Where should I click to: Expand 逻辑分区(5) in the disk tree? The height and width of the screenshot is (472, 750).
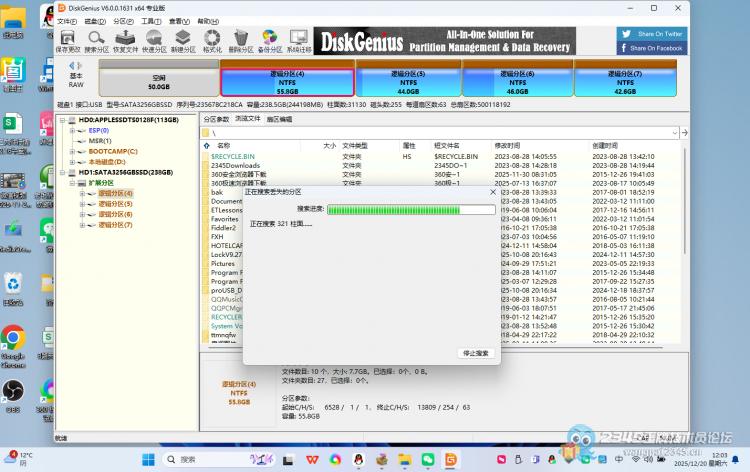[x=83, y=204]
